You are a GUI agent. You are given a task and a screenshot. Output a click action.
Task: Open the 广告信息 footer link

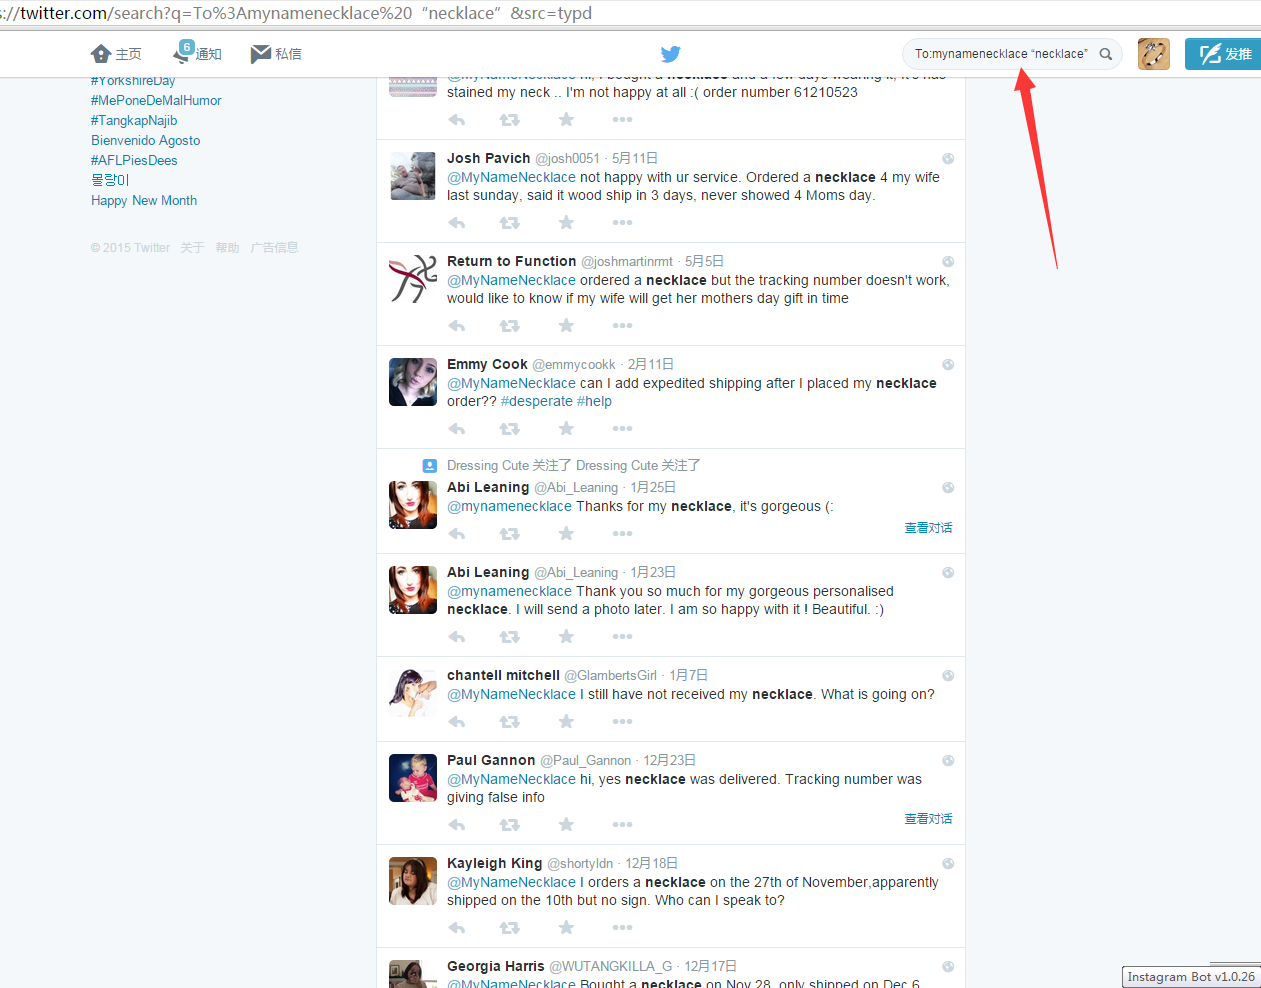[274, 248]
